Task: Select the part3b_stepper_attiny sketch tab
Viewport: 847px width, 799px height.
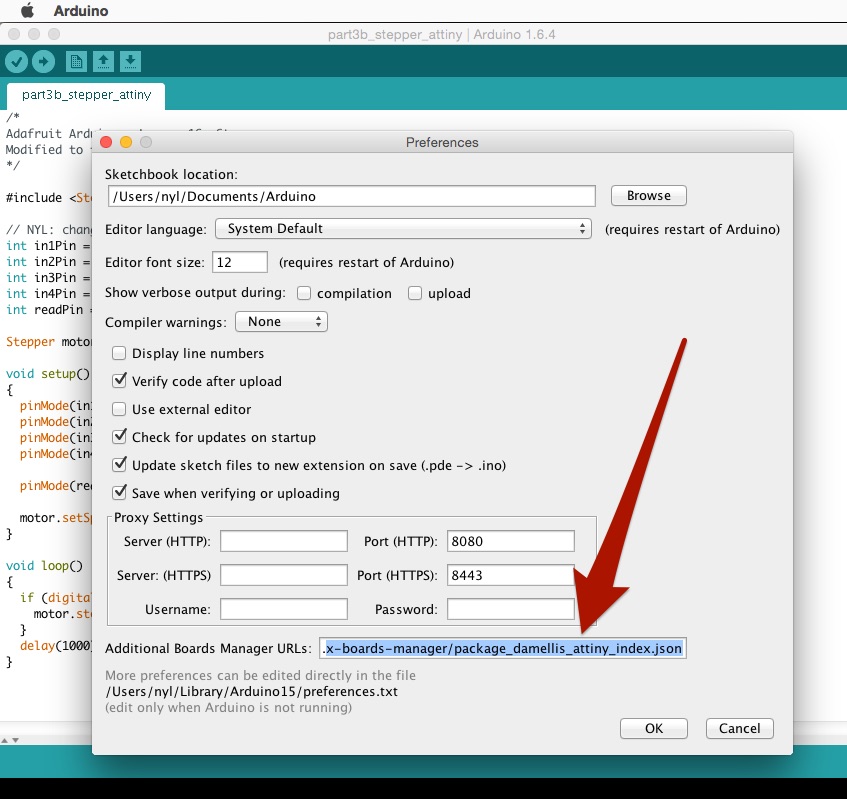Action: click(x=86, y=95)
